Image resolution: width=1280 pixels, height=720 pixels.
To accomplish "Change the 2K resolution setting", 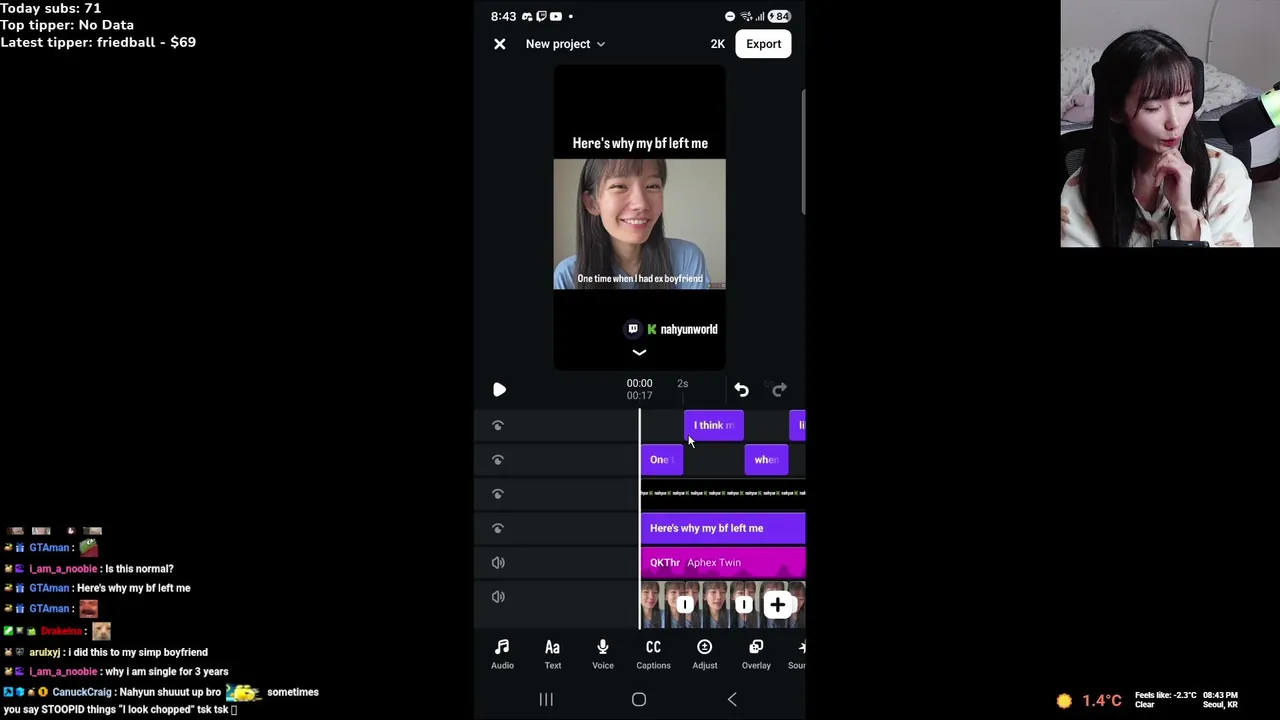I will click(x=717, y=44).
